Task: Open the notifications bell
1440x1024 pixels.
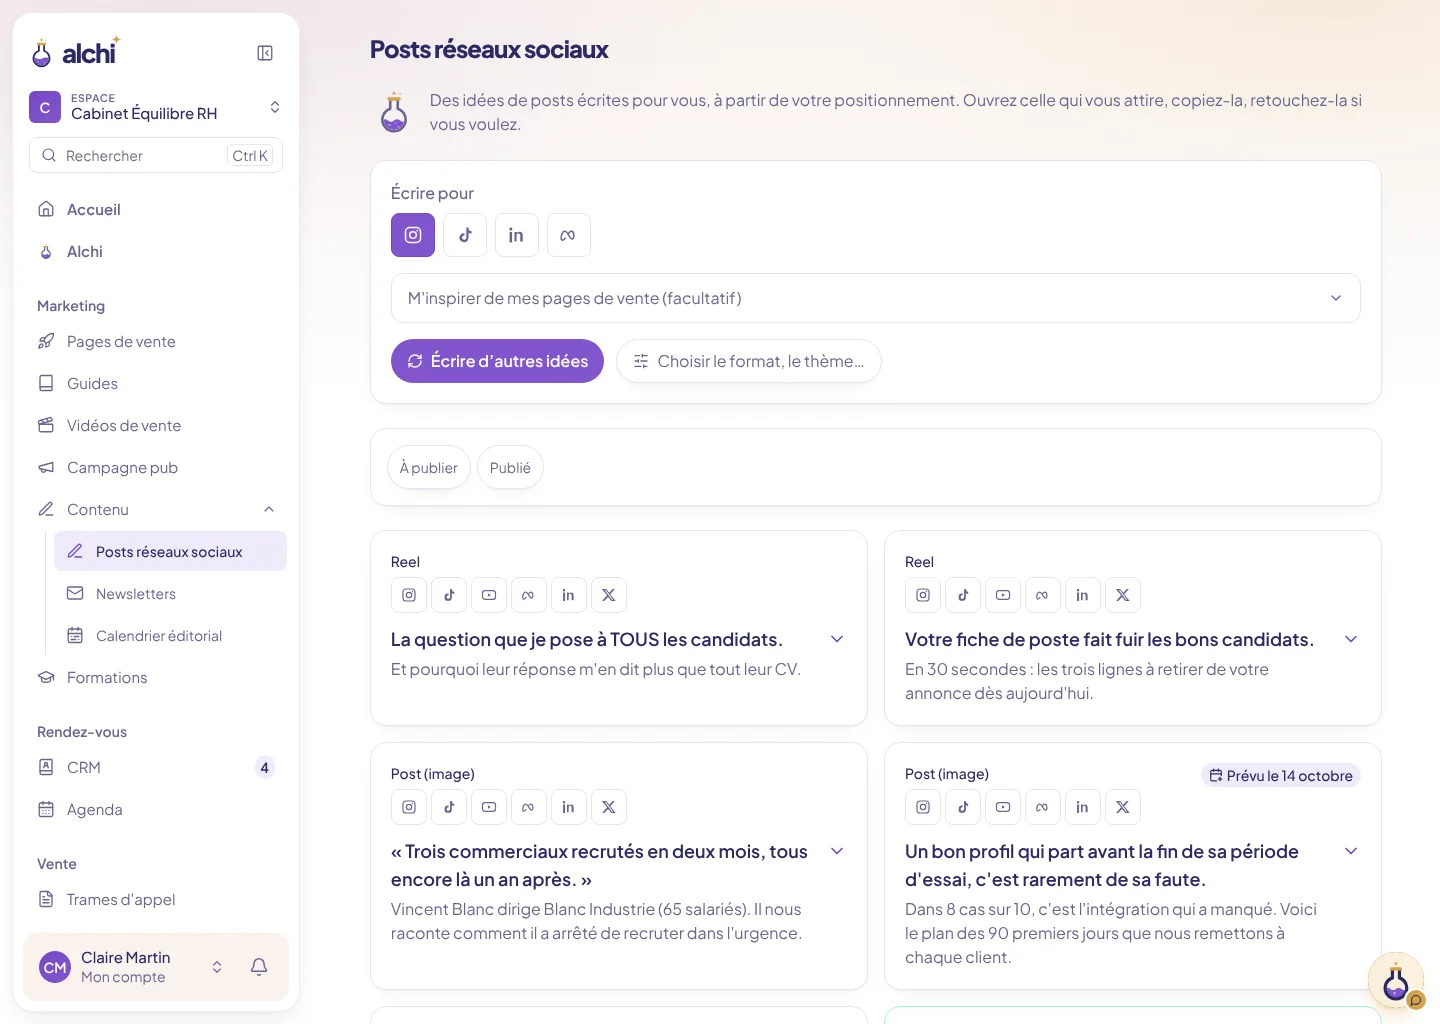Action: tap(259, 967)
